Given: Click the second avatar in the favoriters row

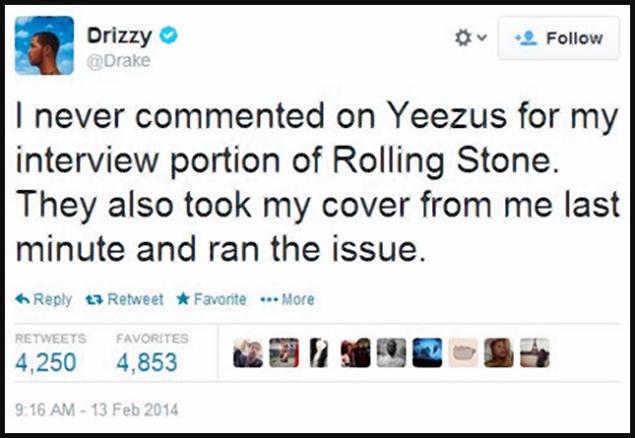Looking at the screenshot, I should (284, 353).
